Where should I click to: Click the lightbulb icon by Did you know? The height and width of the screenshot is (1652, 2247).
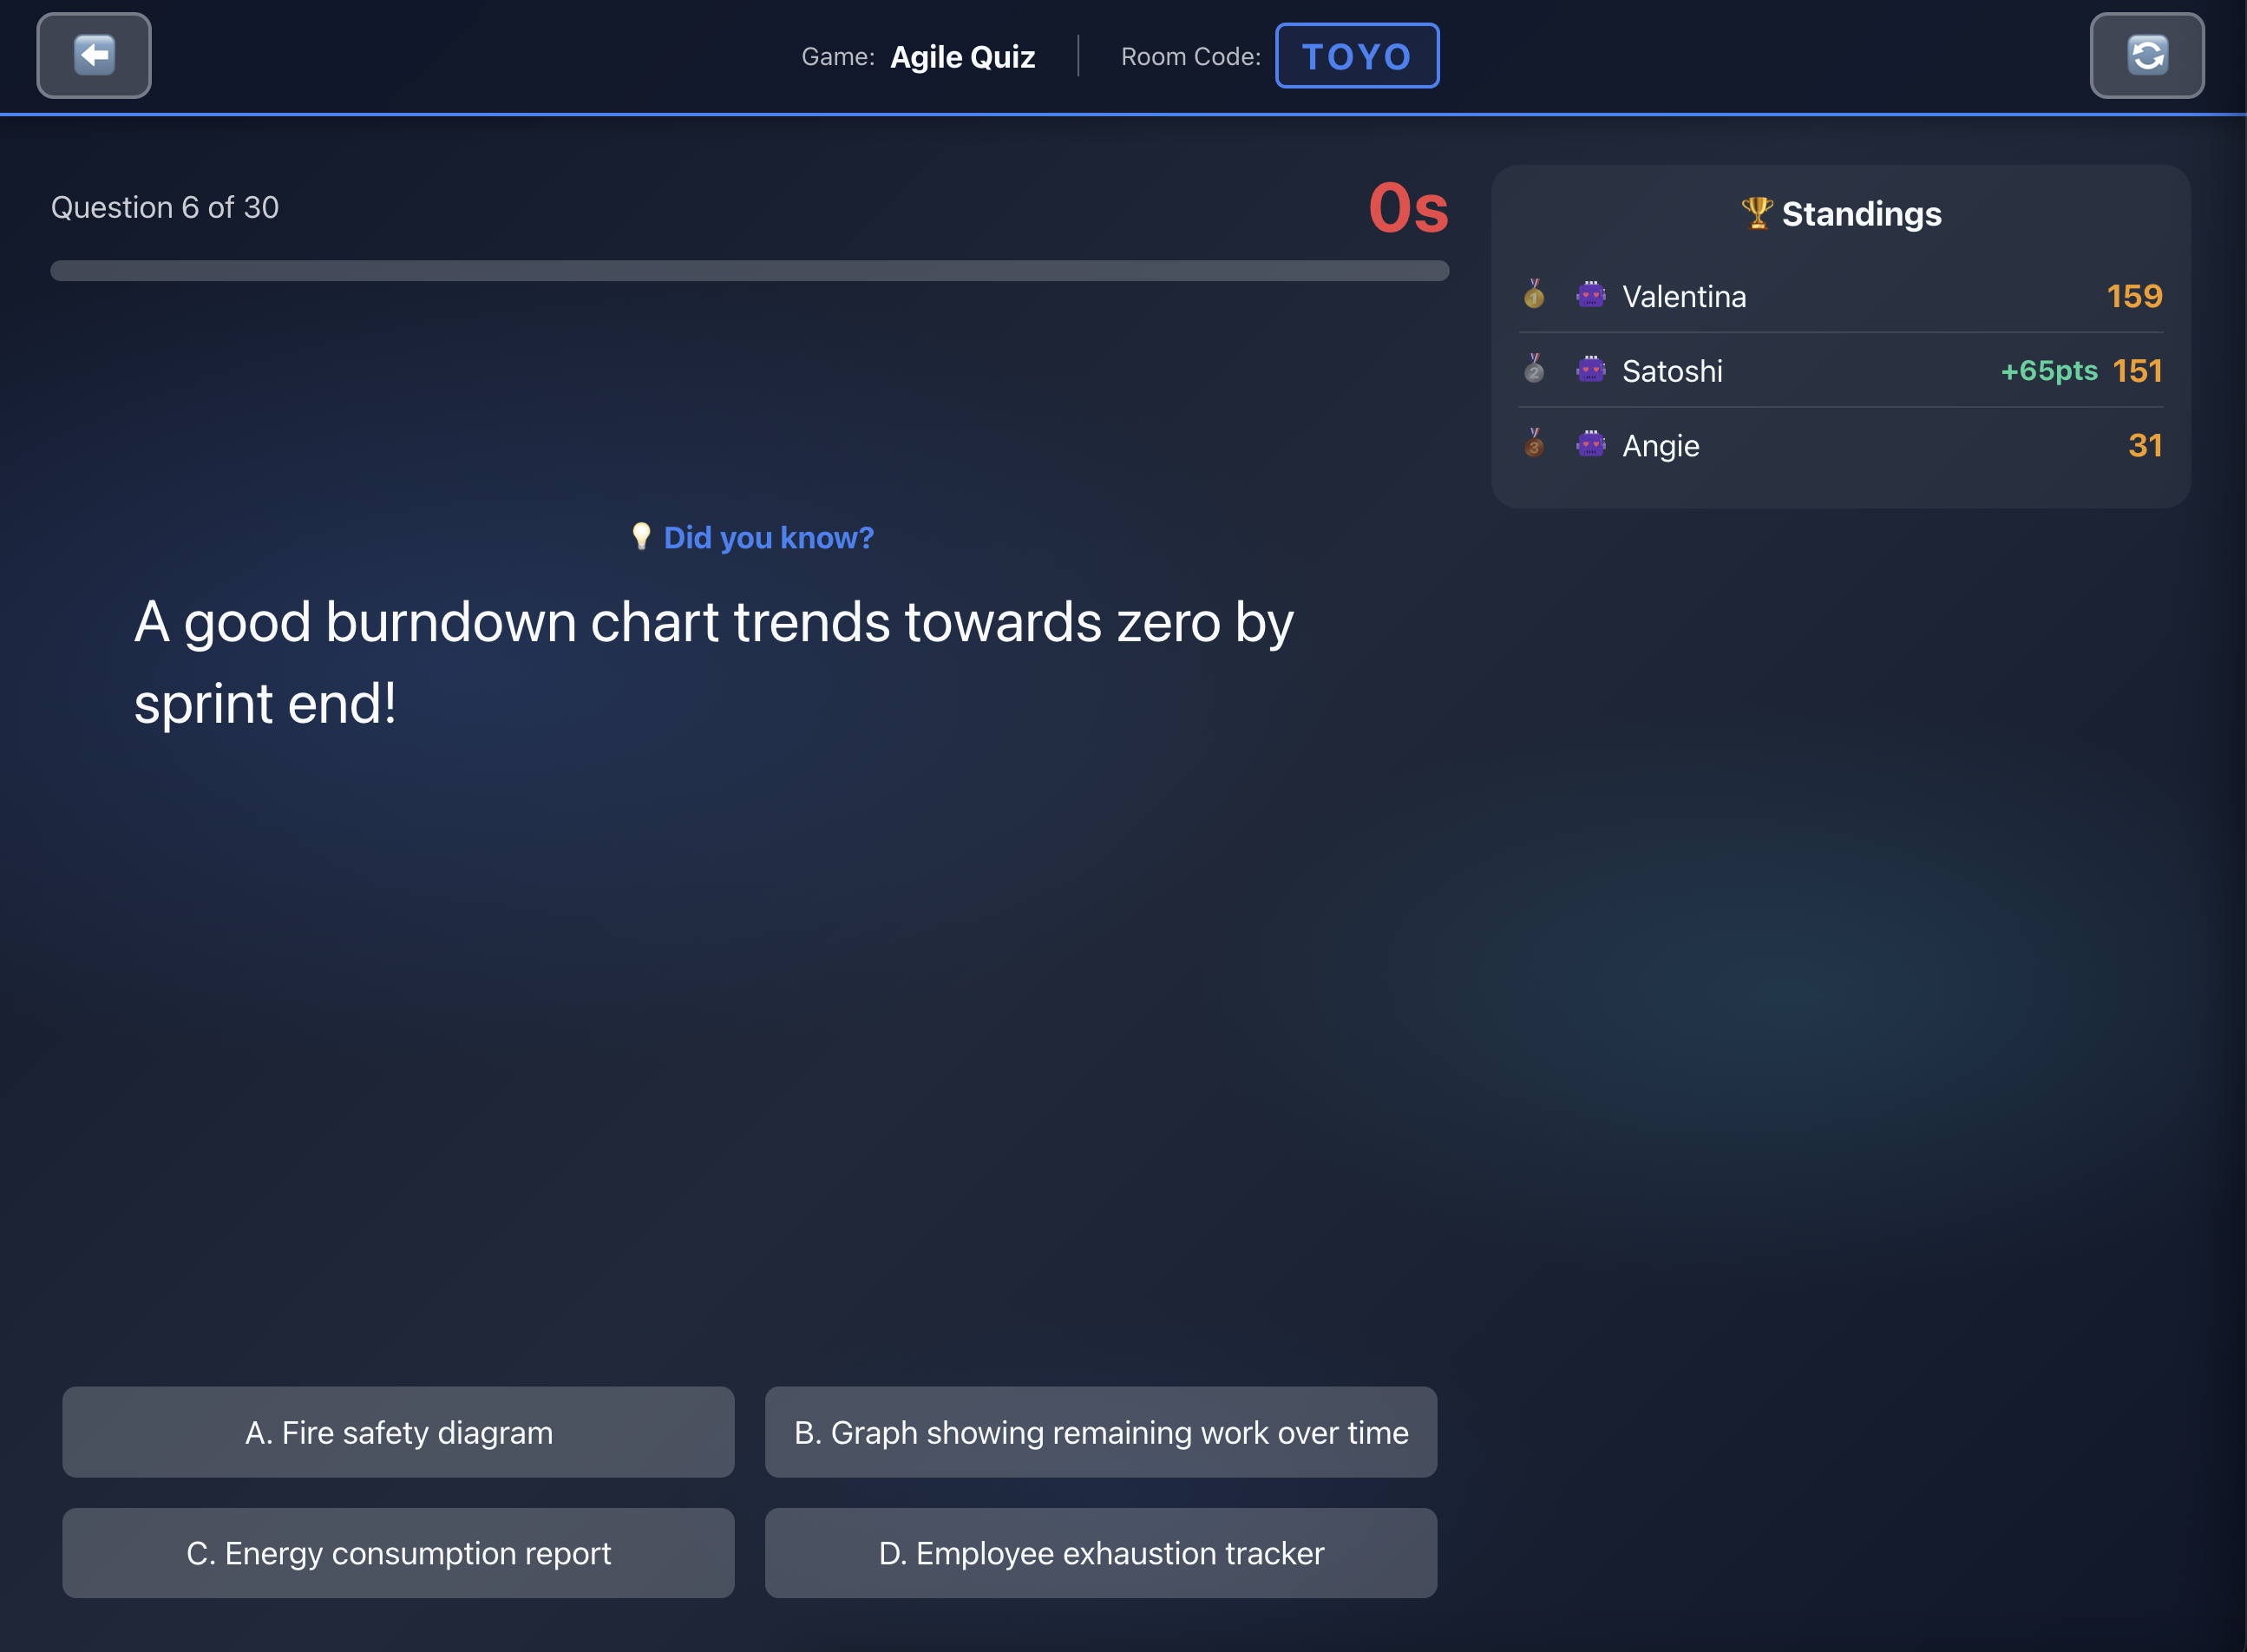[641, 537]
